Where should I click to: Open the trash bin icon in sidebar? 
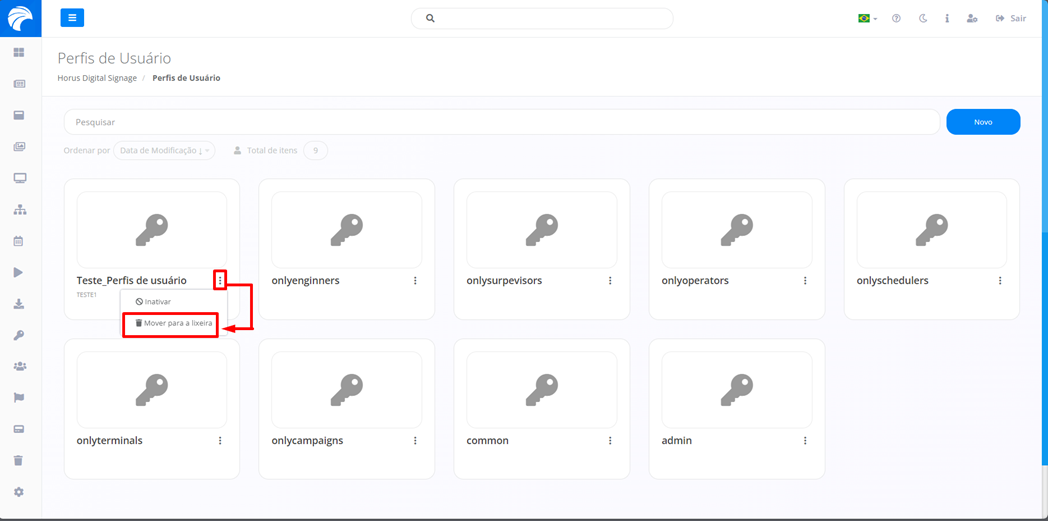[19, 460]
